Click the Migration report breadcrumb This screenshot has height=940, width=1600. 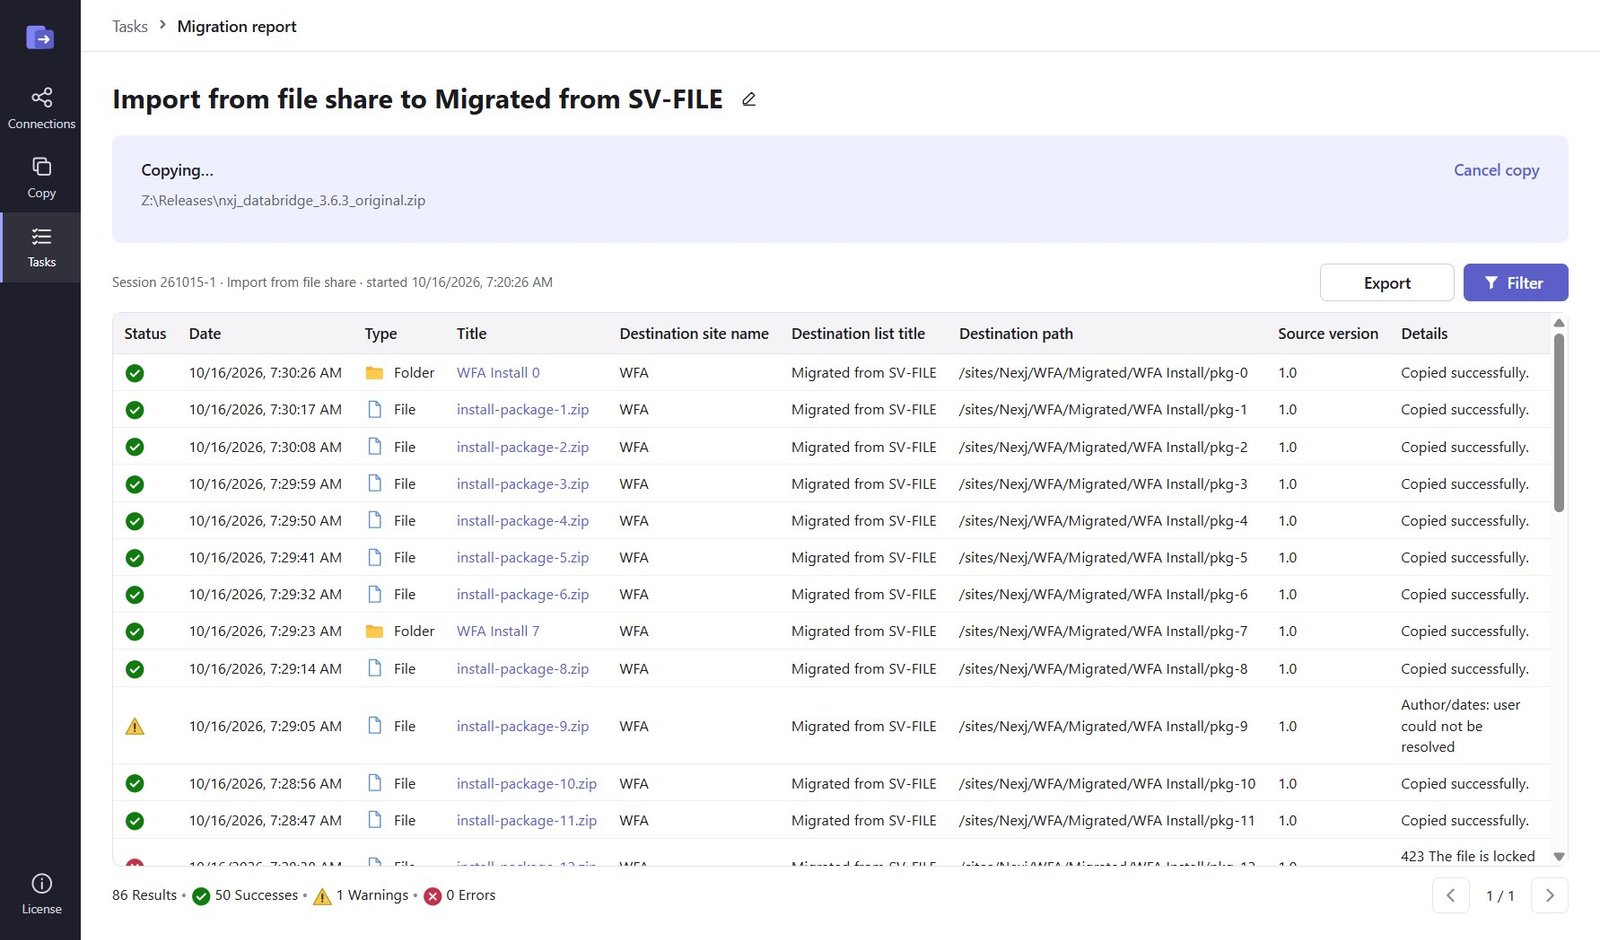(x=237, y=26)
